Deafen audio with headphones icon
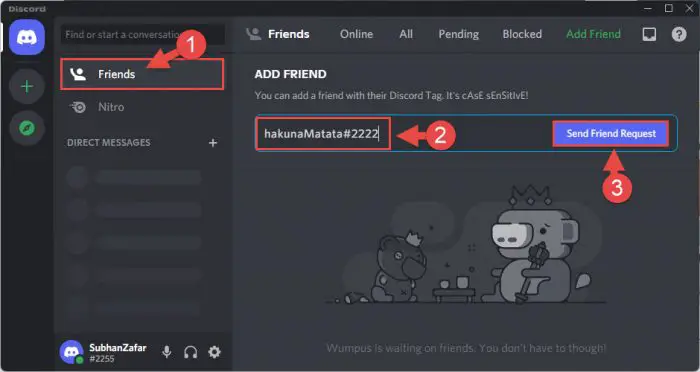700x372 pixels. tap(191, 352)
